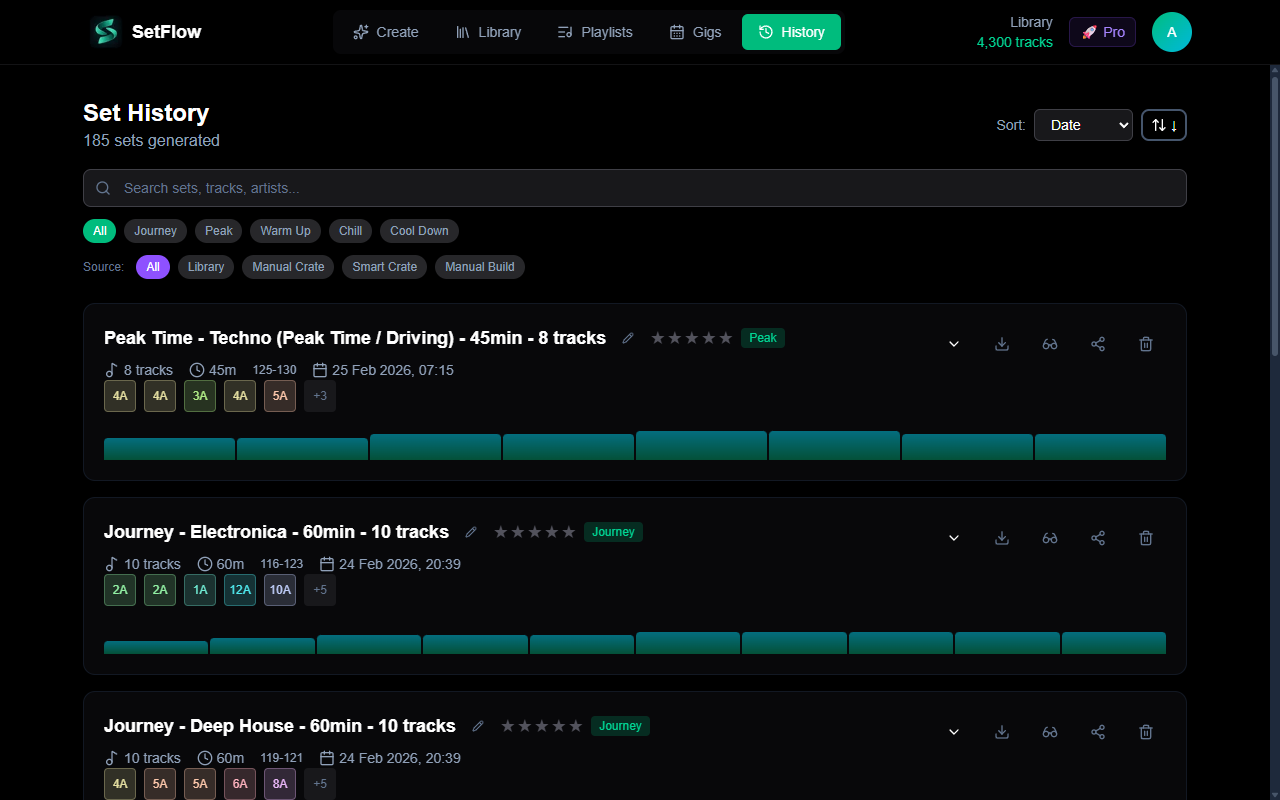This screenshot has width=1280, height=800.
Task: Preview the Journey Electronica set with glasses icon
Action: coord(1049,537)
